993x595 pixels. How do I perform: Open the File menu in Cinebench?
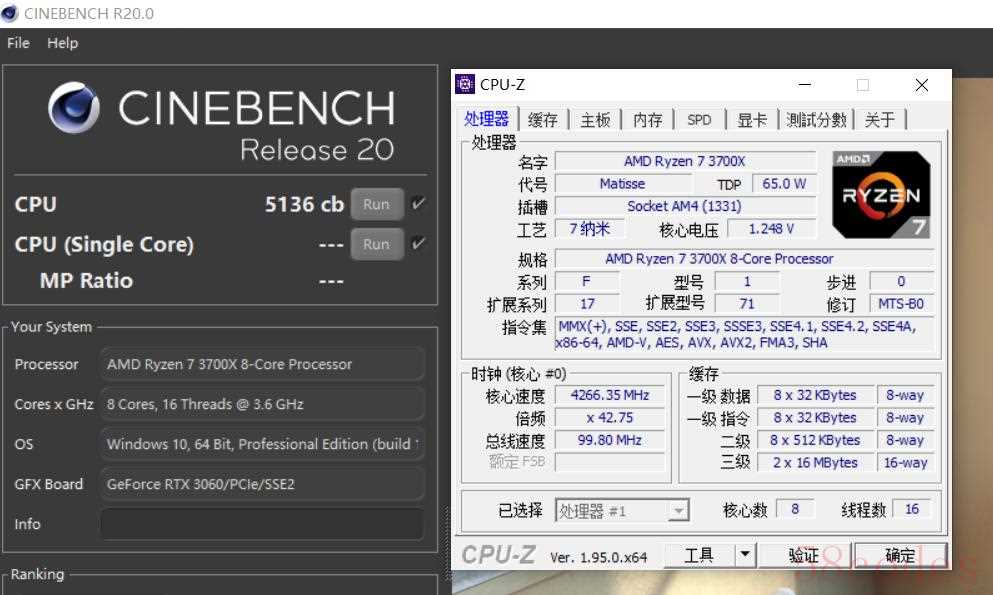18,43
